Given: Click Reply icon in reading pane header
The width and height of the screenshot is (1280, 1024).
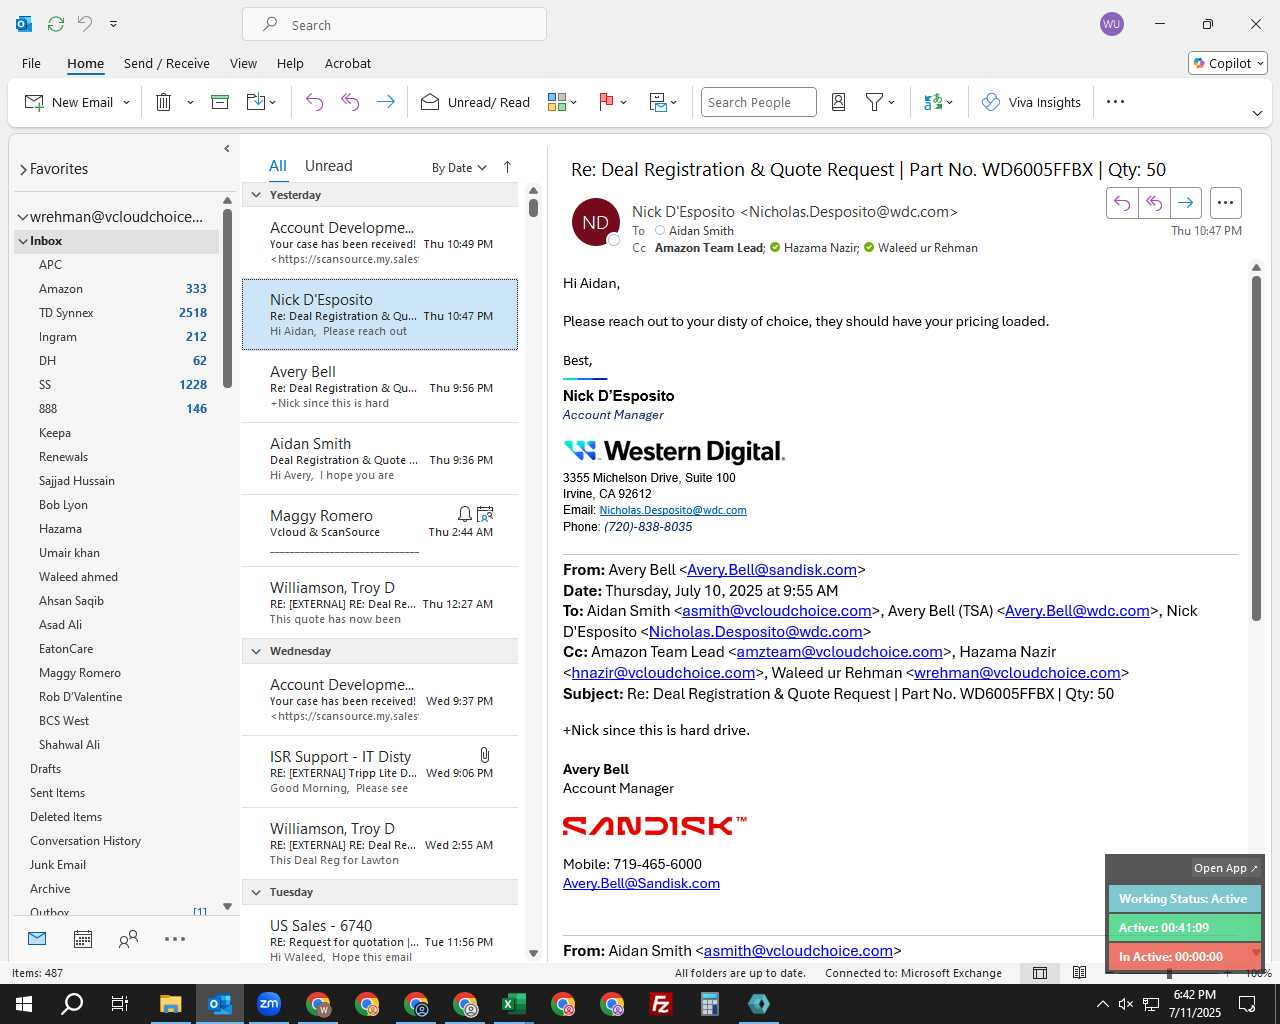Looking at the screenshot, I should point(1122,203).
